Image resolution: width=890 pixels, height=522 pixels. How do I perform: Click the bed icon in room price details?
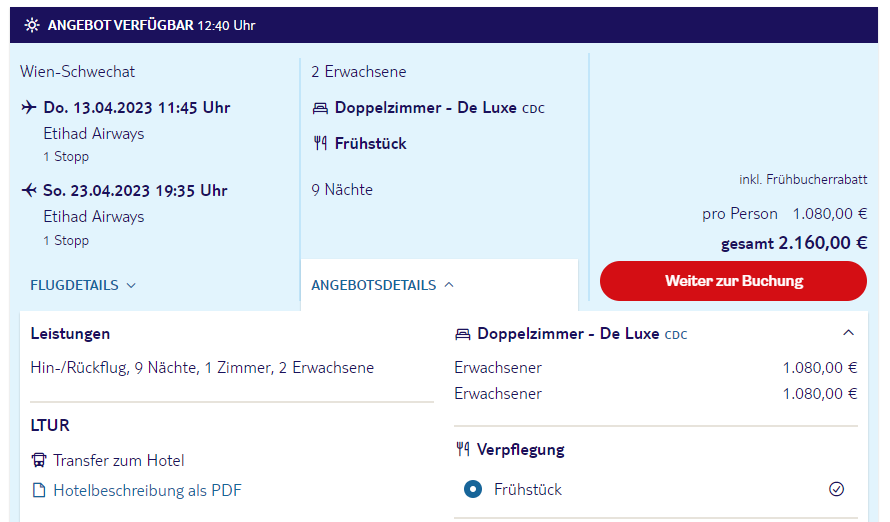pyautogui.click(x=463, y=334)
